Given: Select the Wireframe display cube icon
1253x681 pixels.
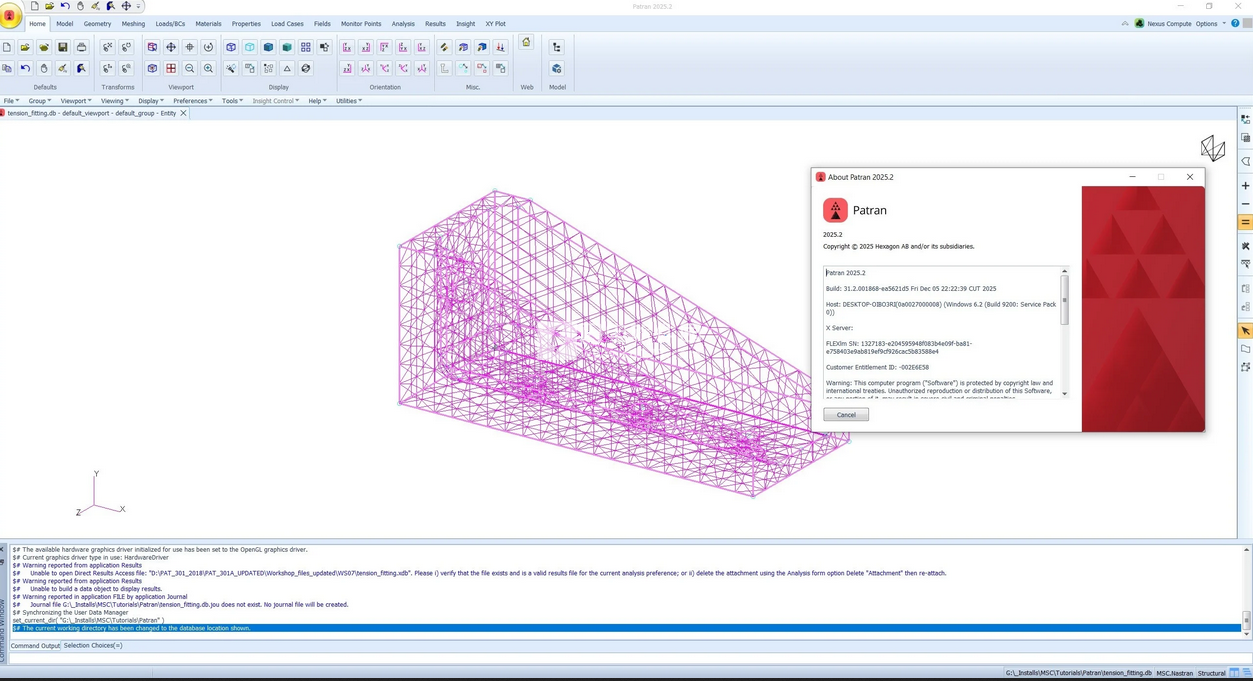Looking at the screenshot, I should click(231, 47).
